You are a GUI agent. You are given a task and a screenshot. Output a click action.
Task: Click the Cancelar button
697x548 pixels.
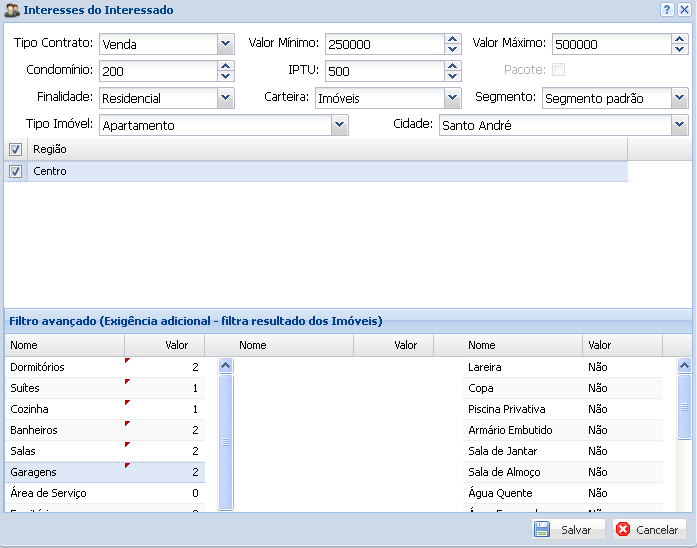[649, 530]
